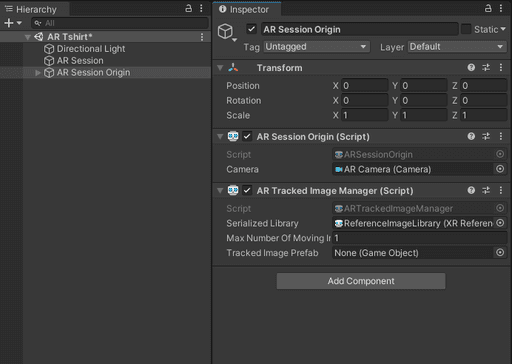Open Transform component help reference icon
Viewport: 512px width, 364px height.
[471, 68]
